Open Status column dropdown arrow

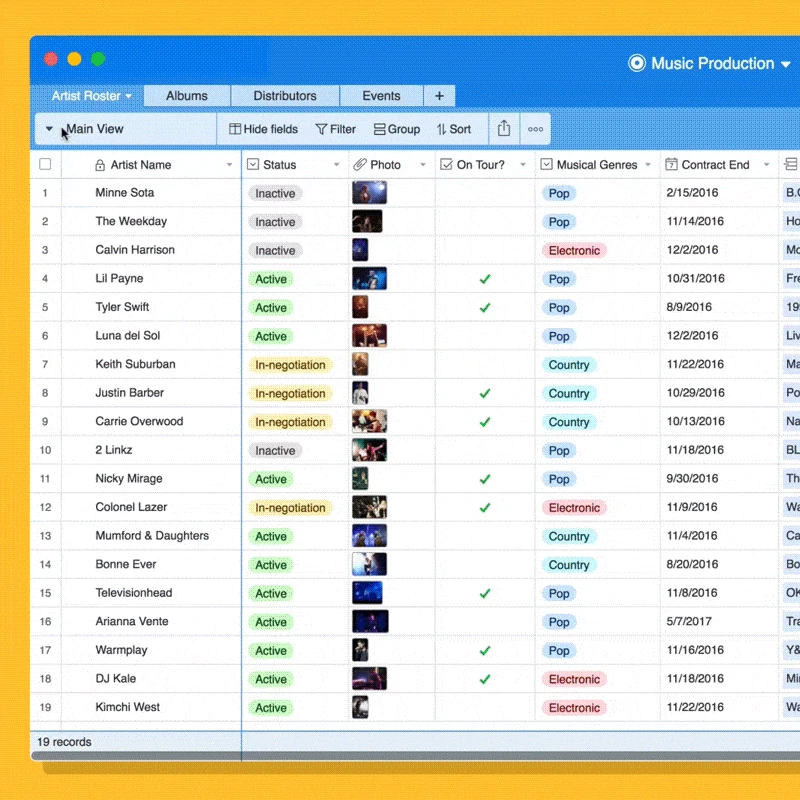pyautogui.click(x=336, y=165)
